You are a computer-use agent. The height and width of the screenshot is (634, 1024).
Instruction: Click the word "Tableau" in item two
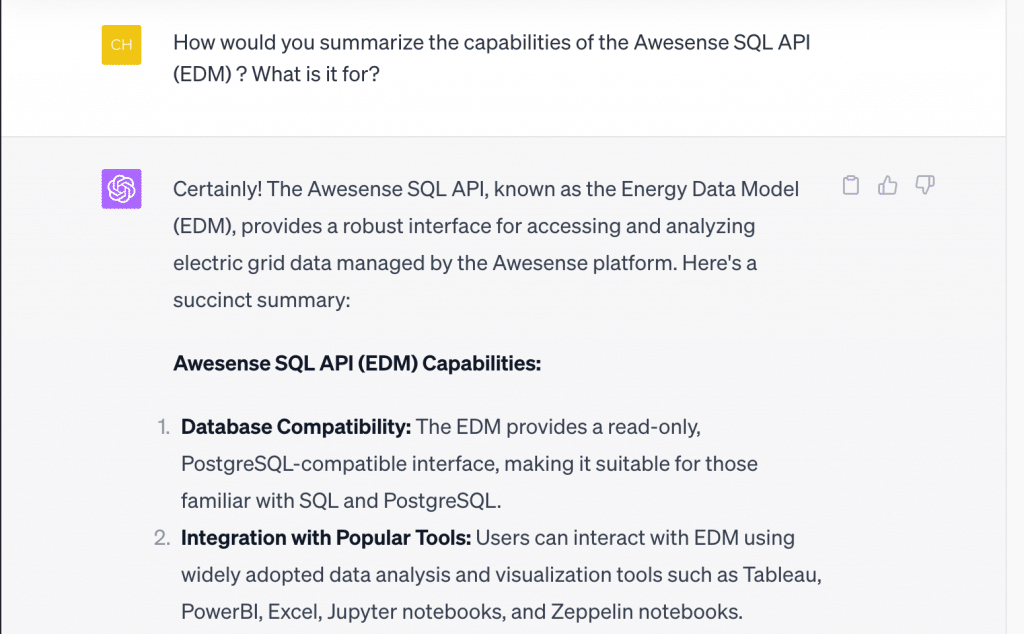[x=780, y=575]
